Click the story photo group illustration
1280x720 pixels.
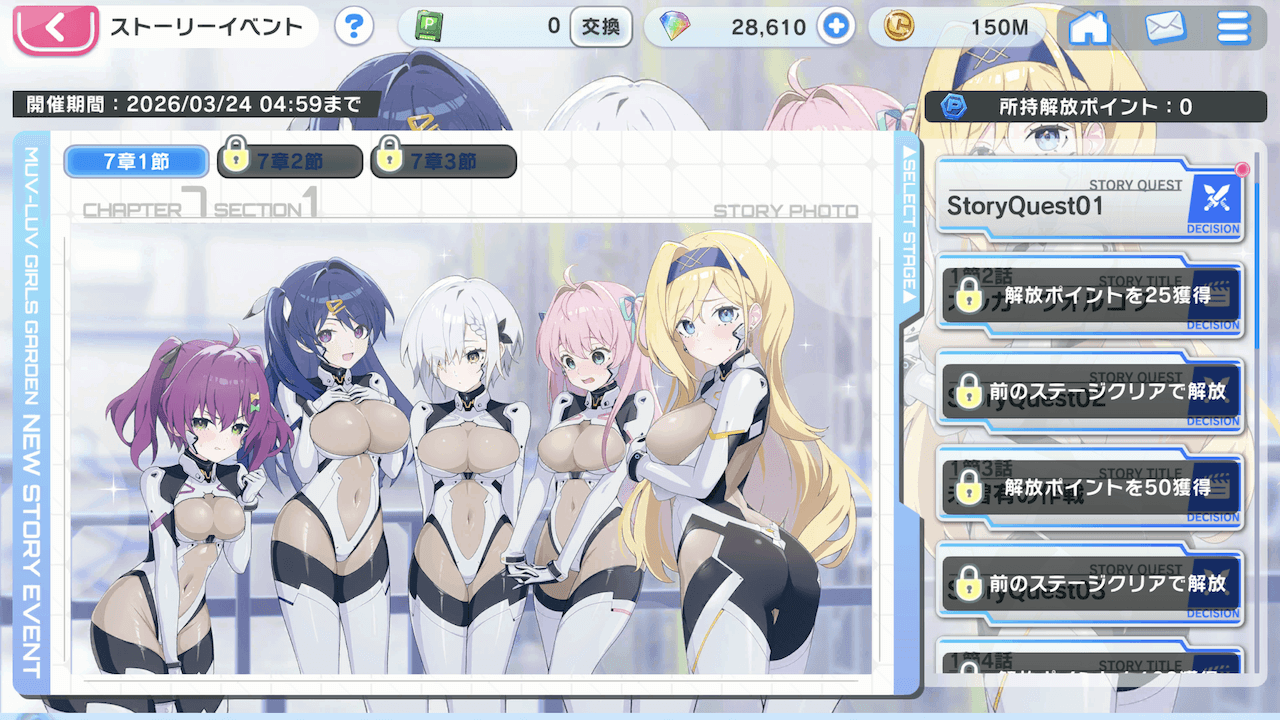pos(470,450)
